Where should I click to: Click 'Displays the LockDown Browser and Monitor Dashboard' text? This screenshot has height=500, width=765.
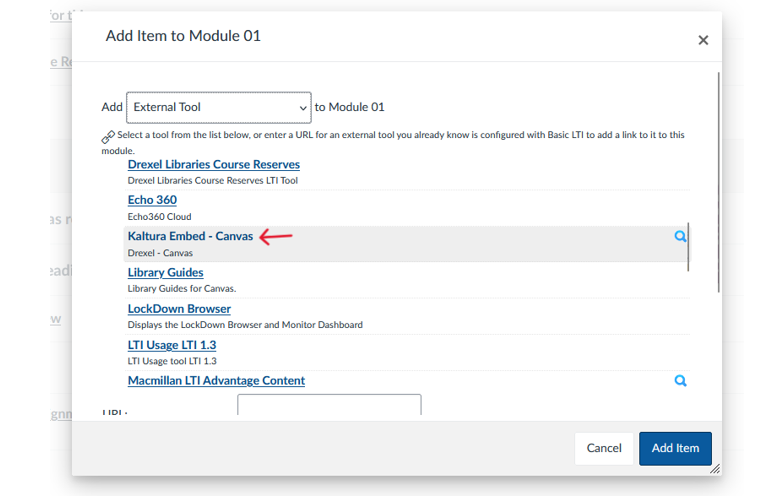point(245,325)
